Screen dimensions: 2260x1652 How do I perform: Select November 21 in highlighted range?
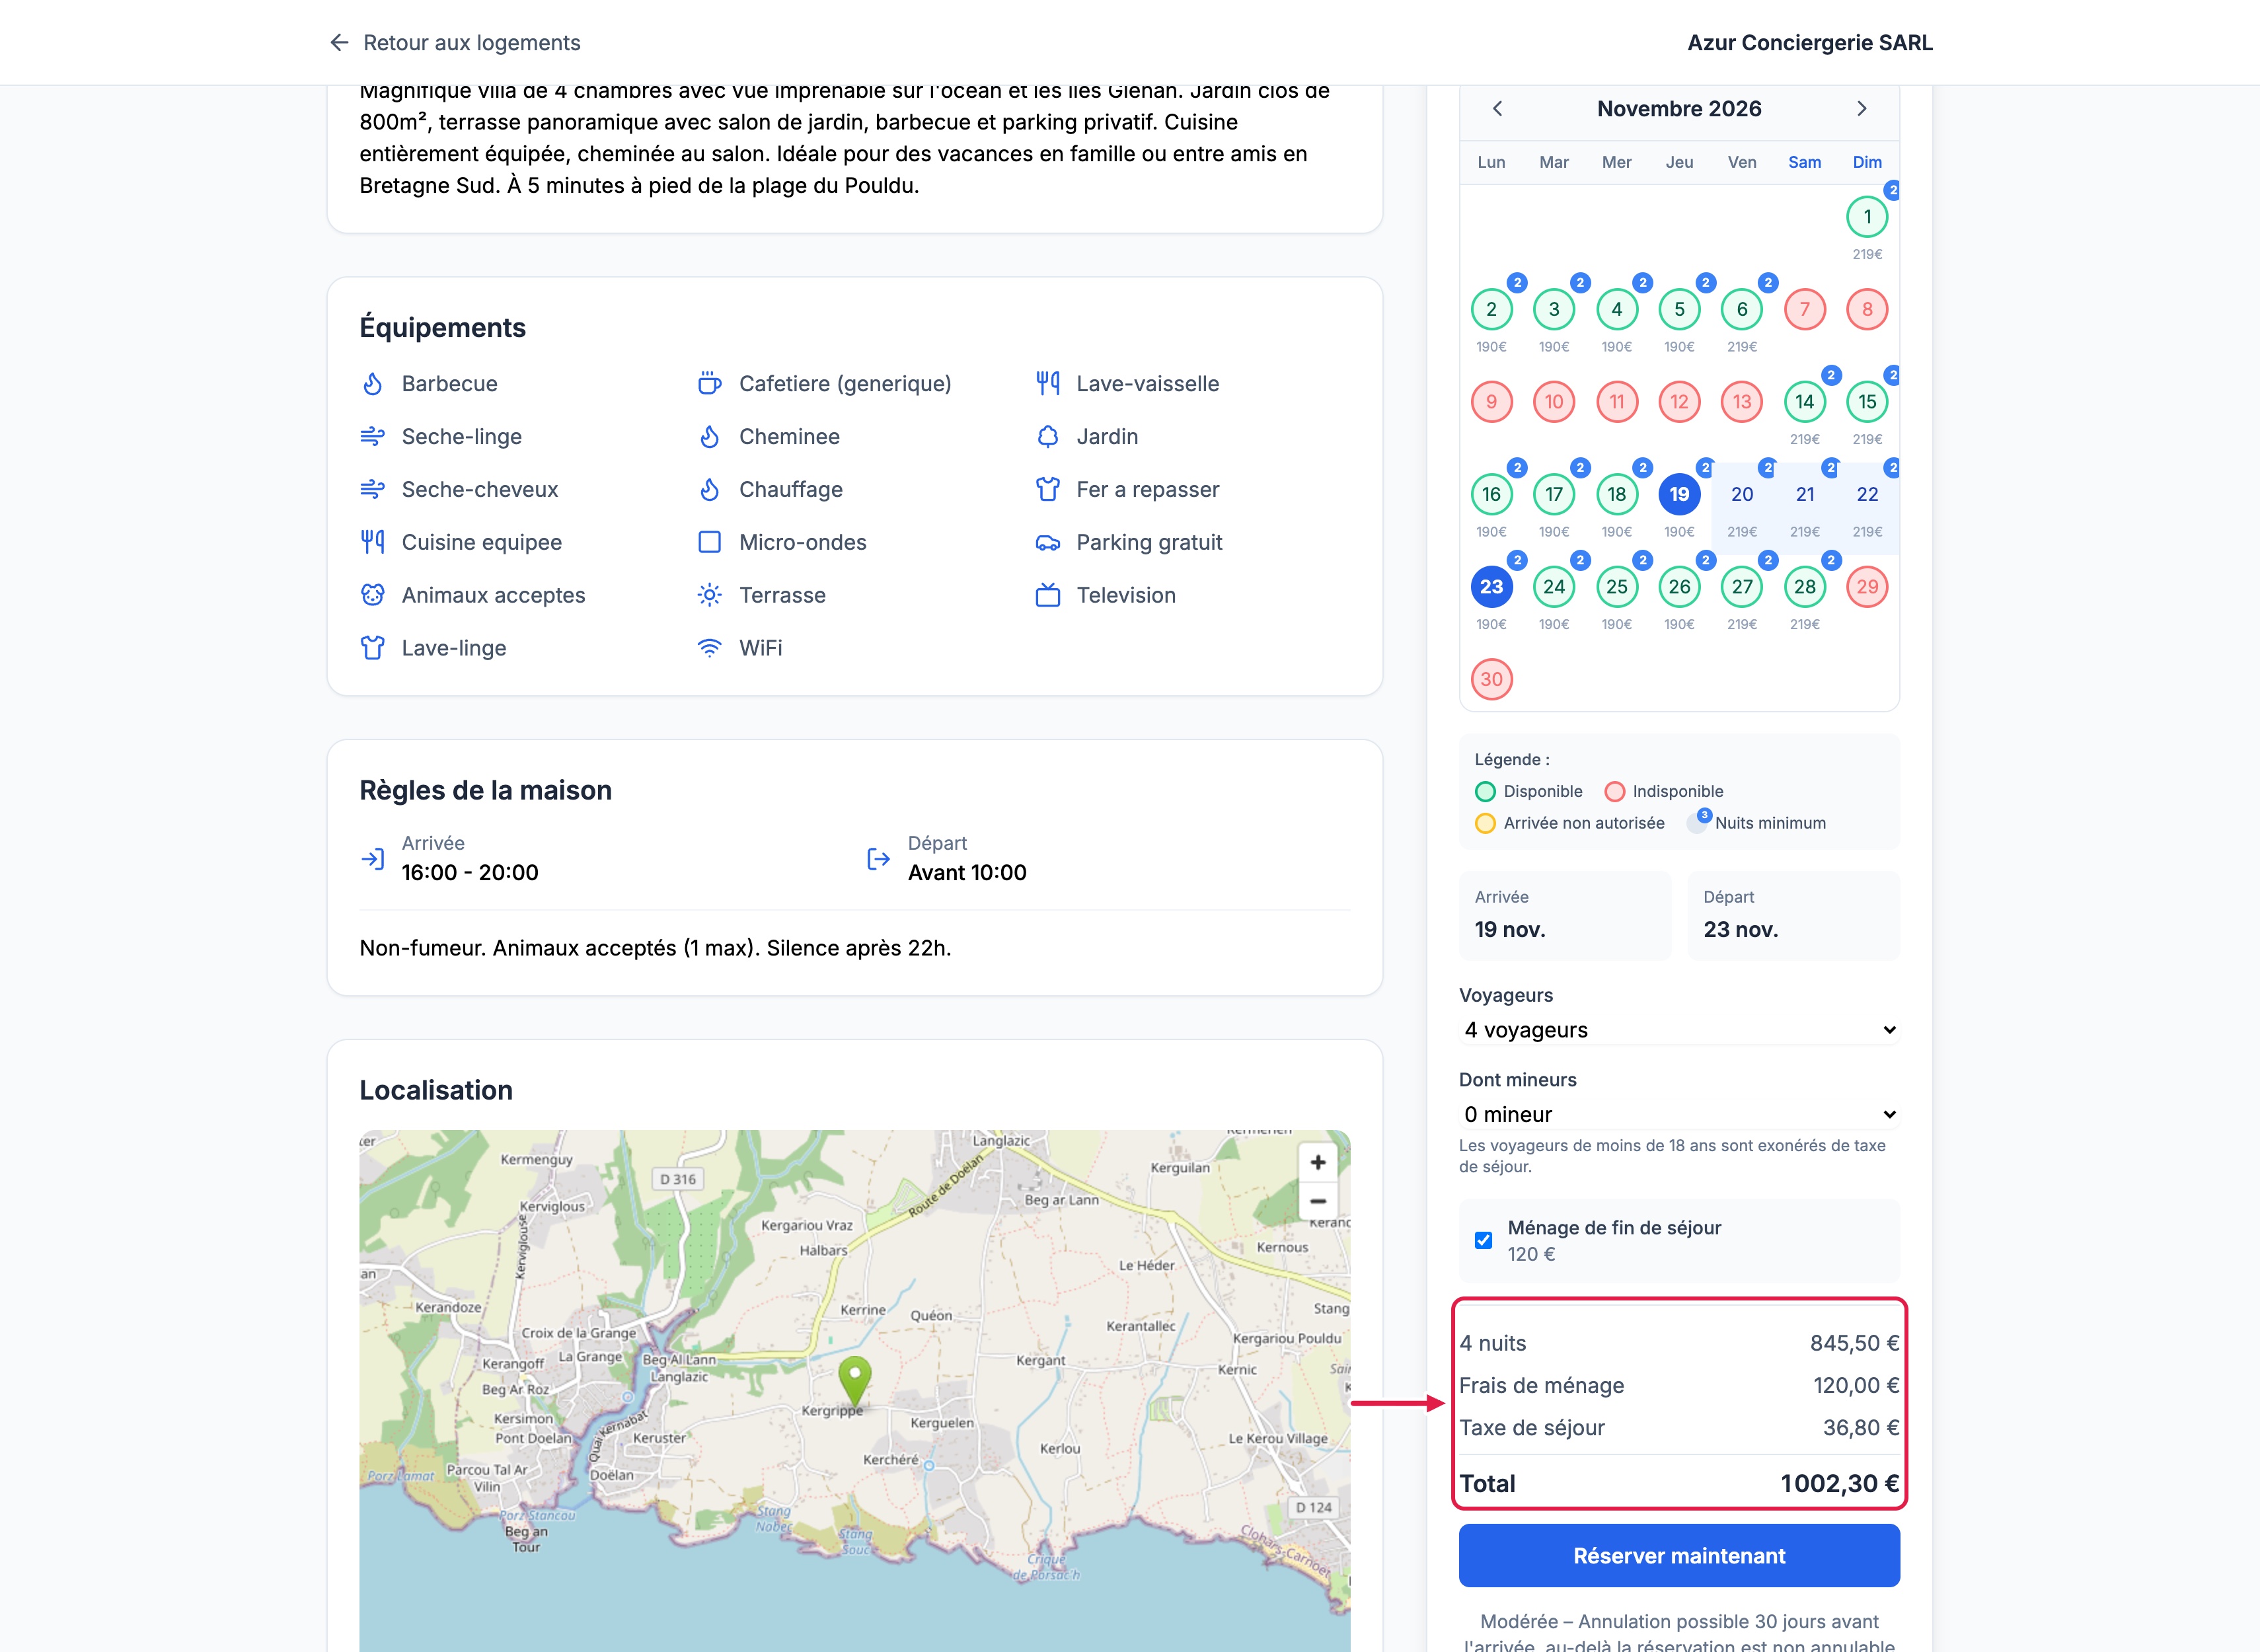click(x=1804, y=494)
